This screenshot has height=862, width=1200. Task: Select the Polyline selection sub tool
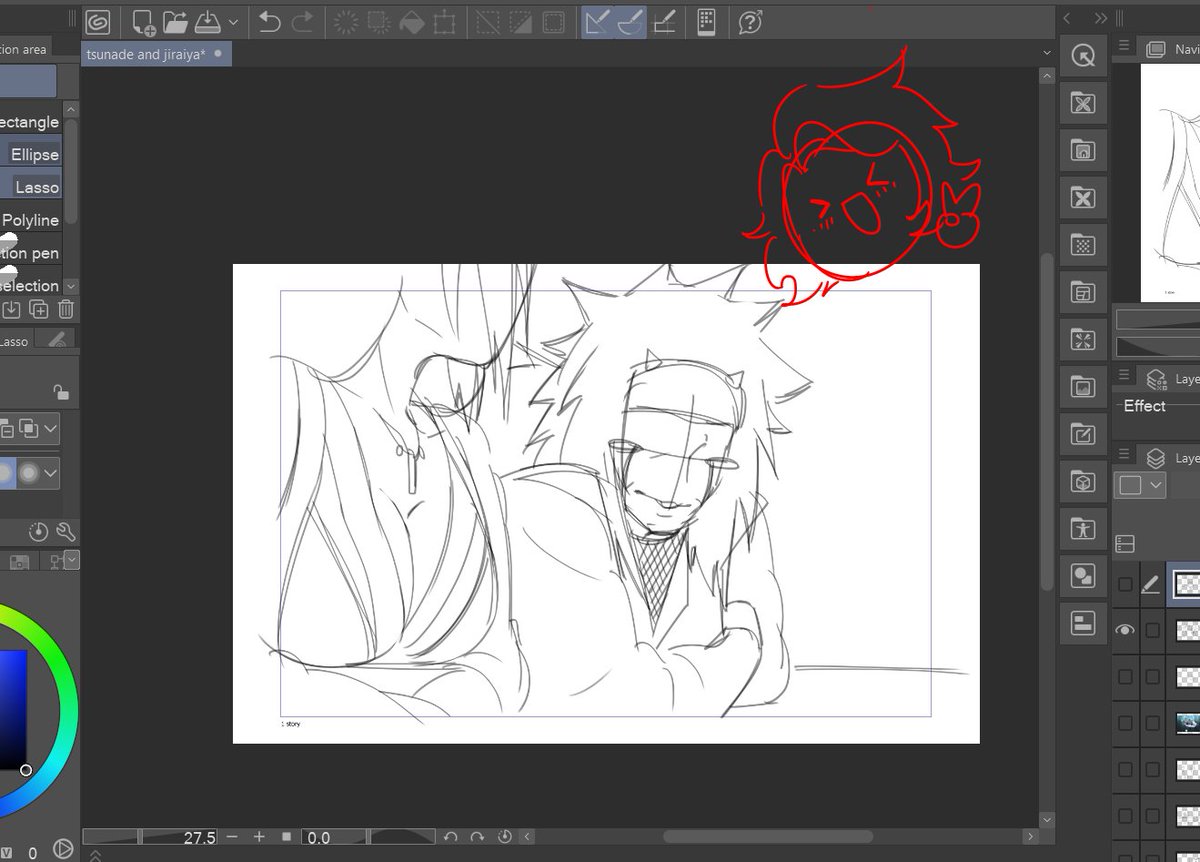(x=31, y=219)
